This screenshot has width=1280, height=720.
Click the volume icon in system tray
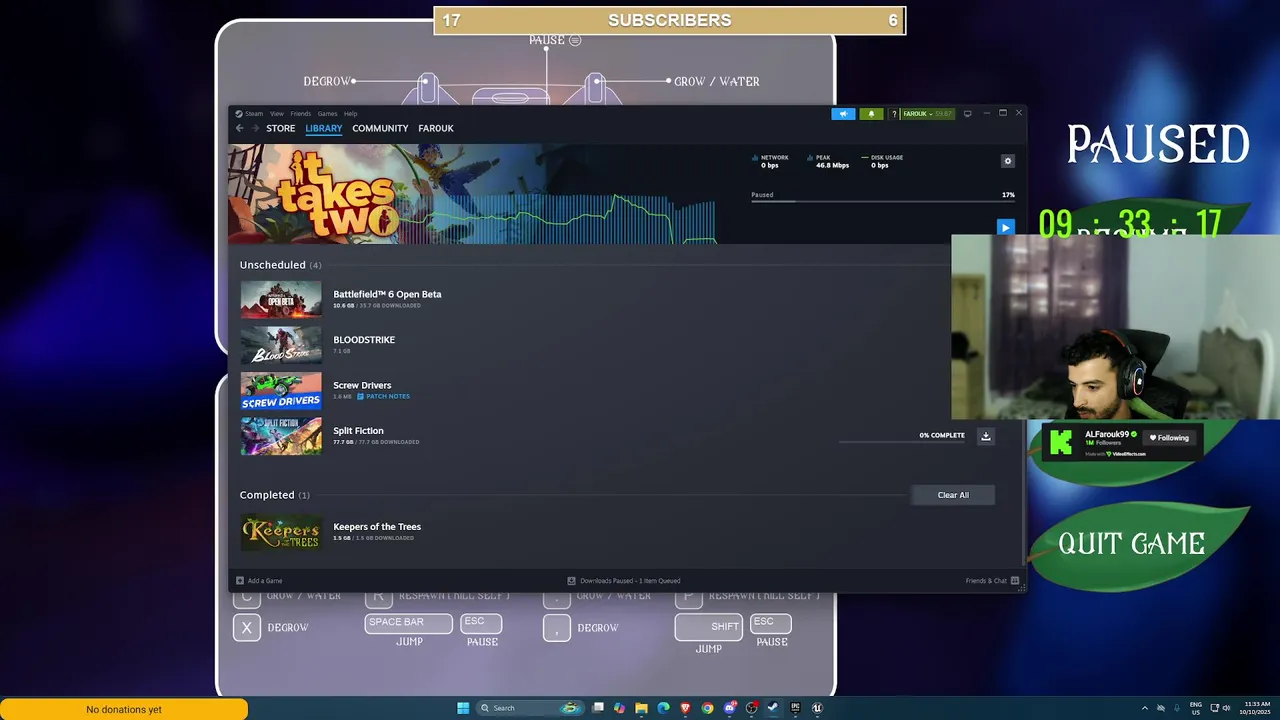pos(1228,708)
